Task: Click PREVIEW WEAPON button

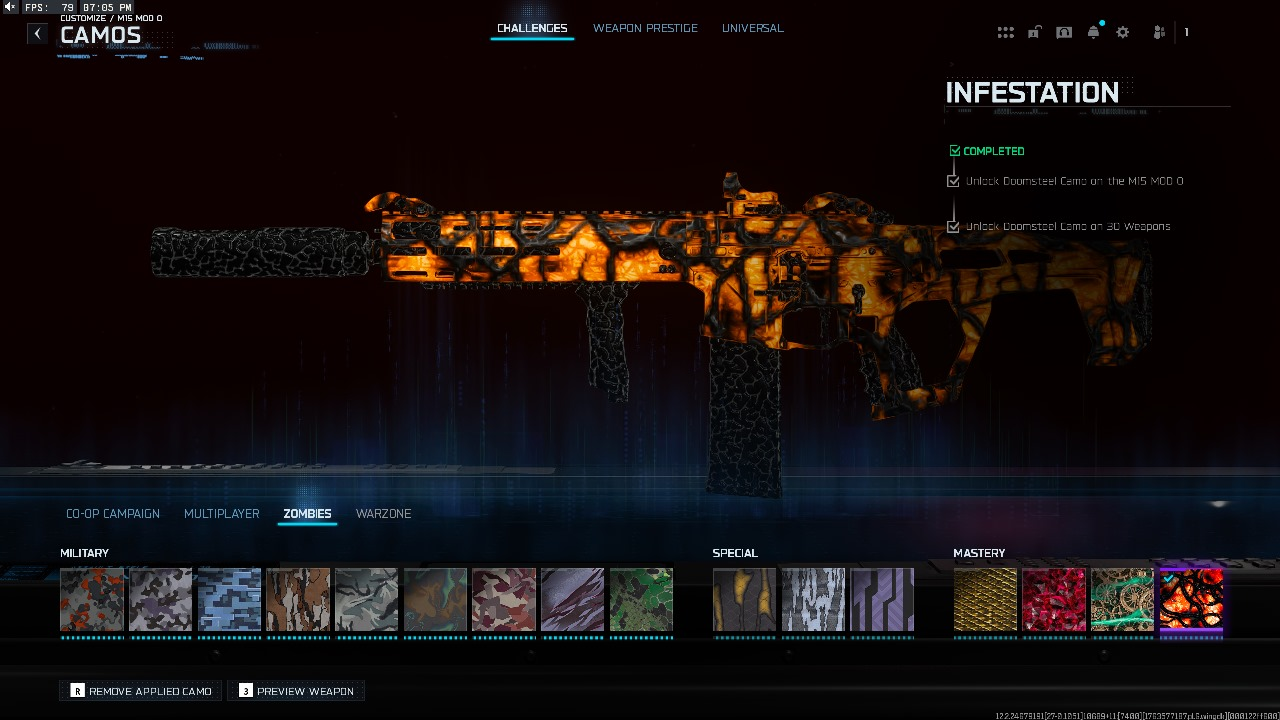Action: (x=296, y=691)
